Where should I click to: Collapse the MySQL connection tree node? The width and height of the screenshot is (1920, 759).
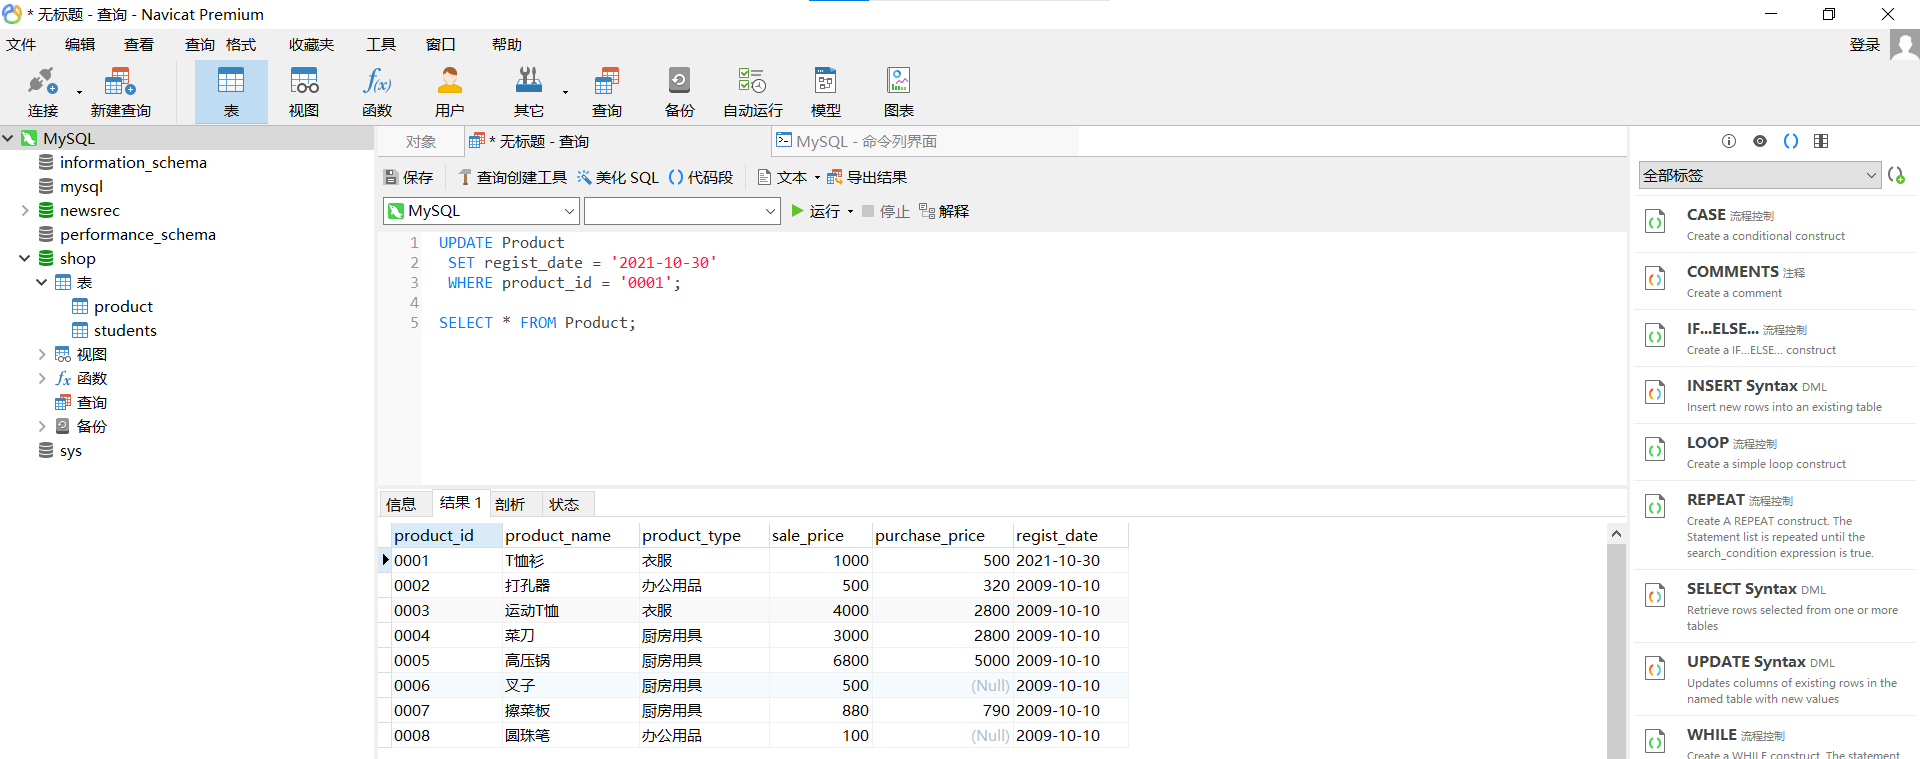pyautogui.click(x=8, y=139)
